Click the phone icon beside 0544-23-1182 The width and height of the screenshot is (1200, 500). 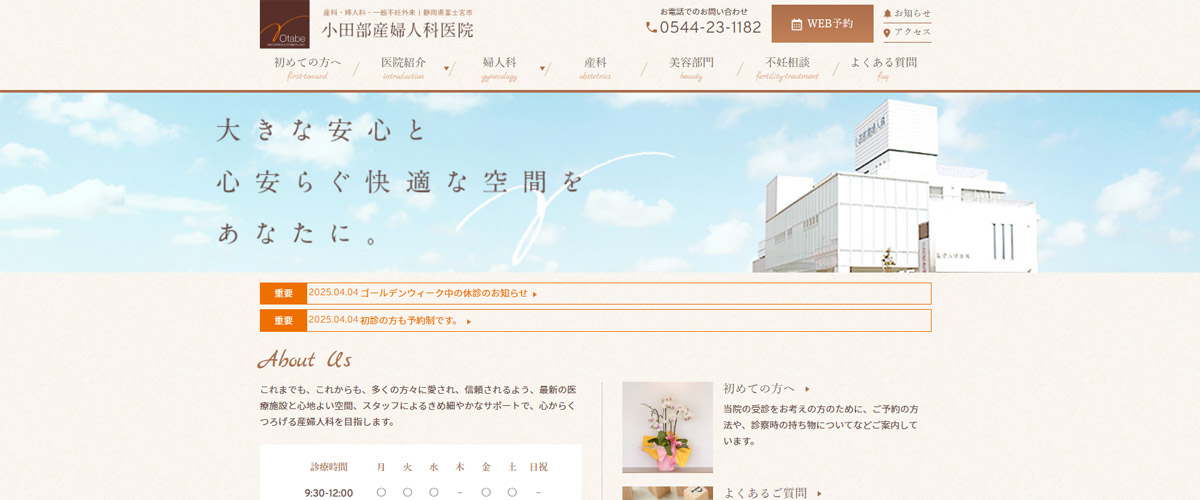tap(652, 28)
